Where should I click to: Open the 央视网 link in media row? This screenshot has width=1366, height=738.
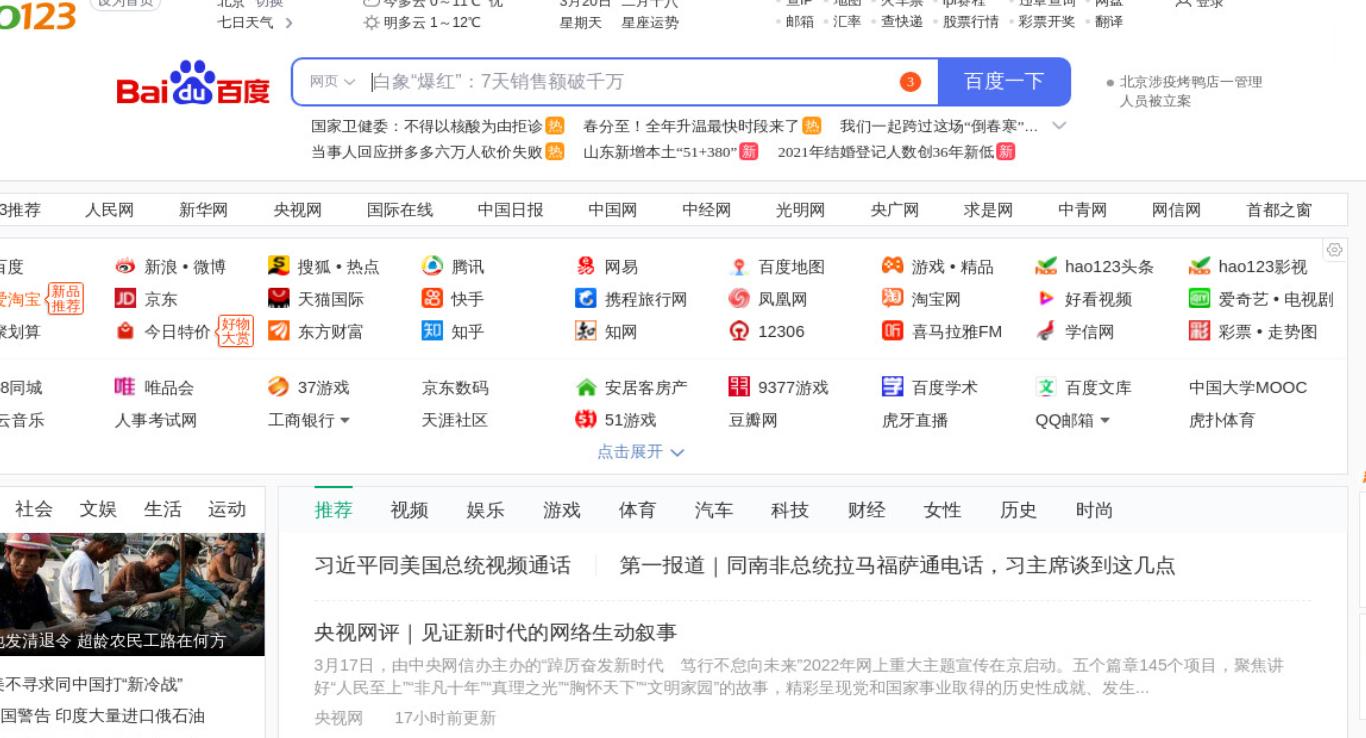click(298, 210)
